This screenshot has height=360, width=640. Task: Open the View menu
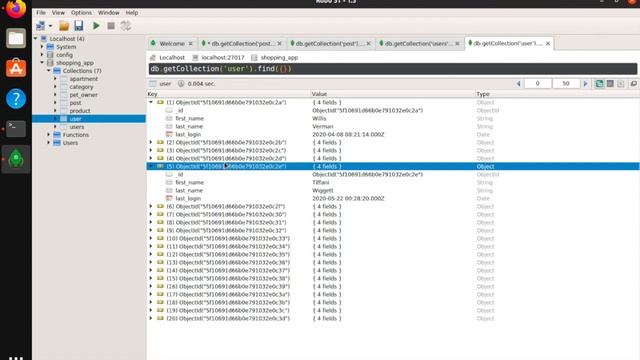point(58,13)
